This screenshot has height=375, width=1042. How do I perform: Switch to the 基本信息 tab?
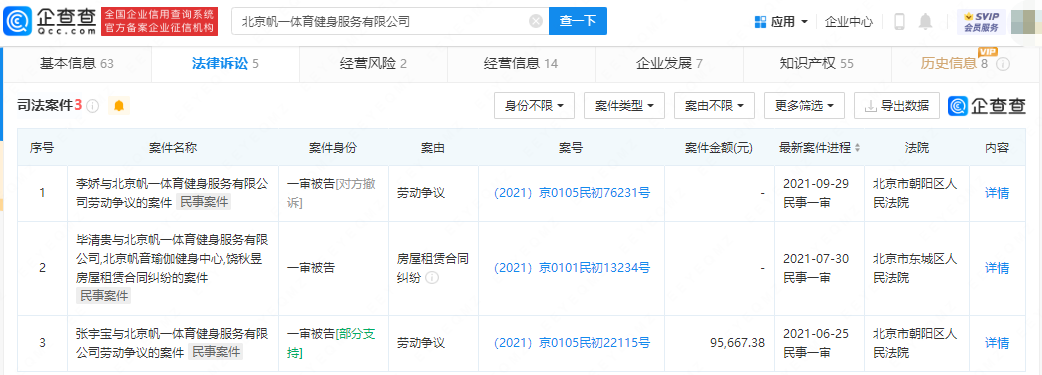[x=77, y=64]
